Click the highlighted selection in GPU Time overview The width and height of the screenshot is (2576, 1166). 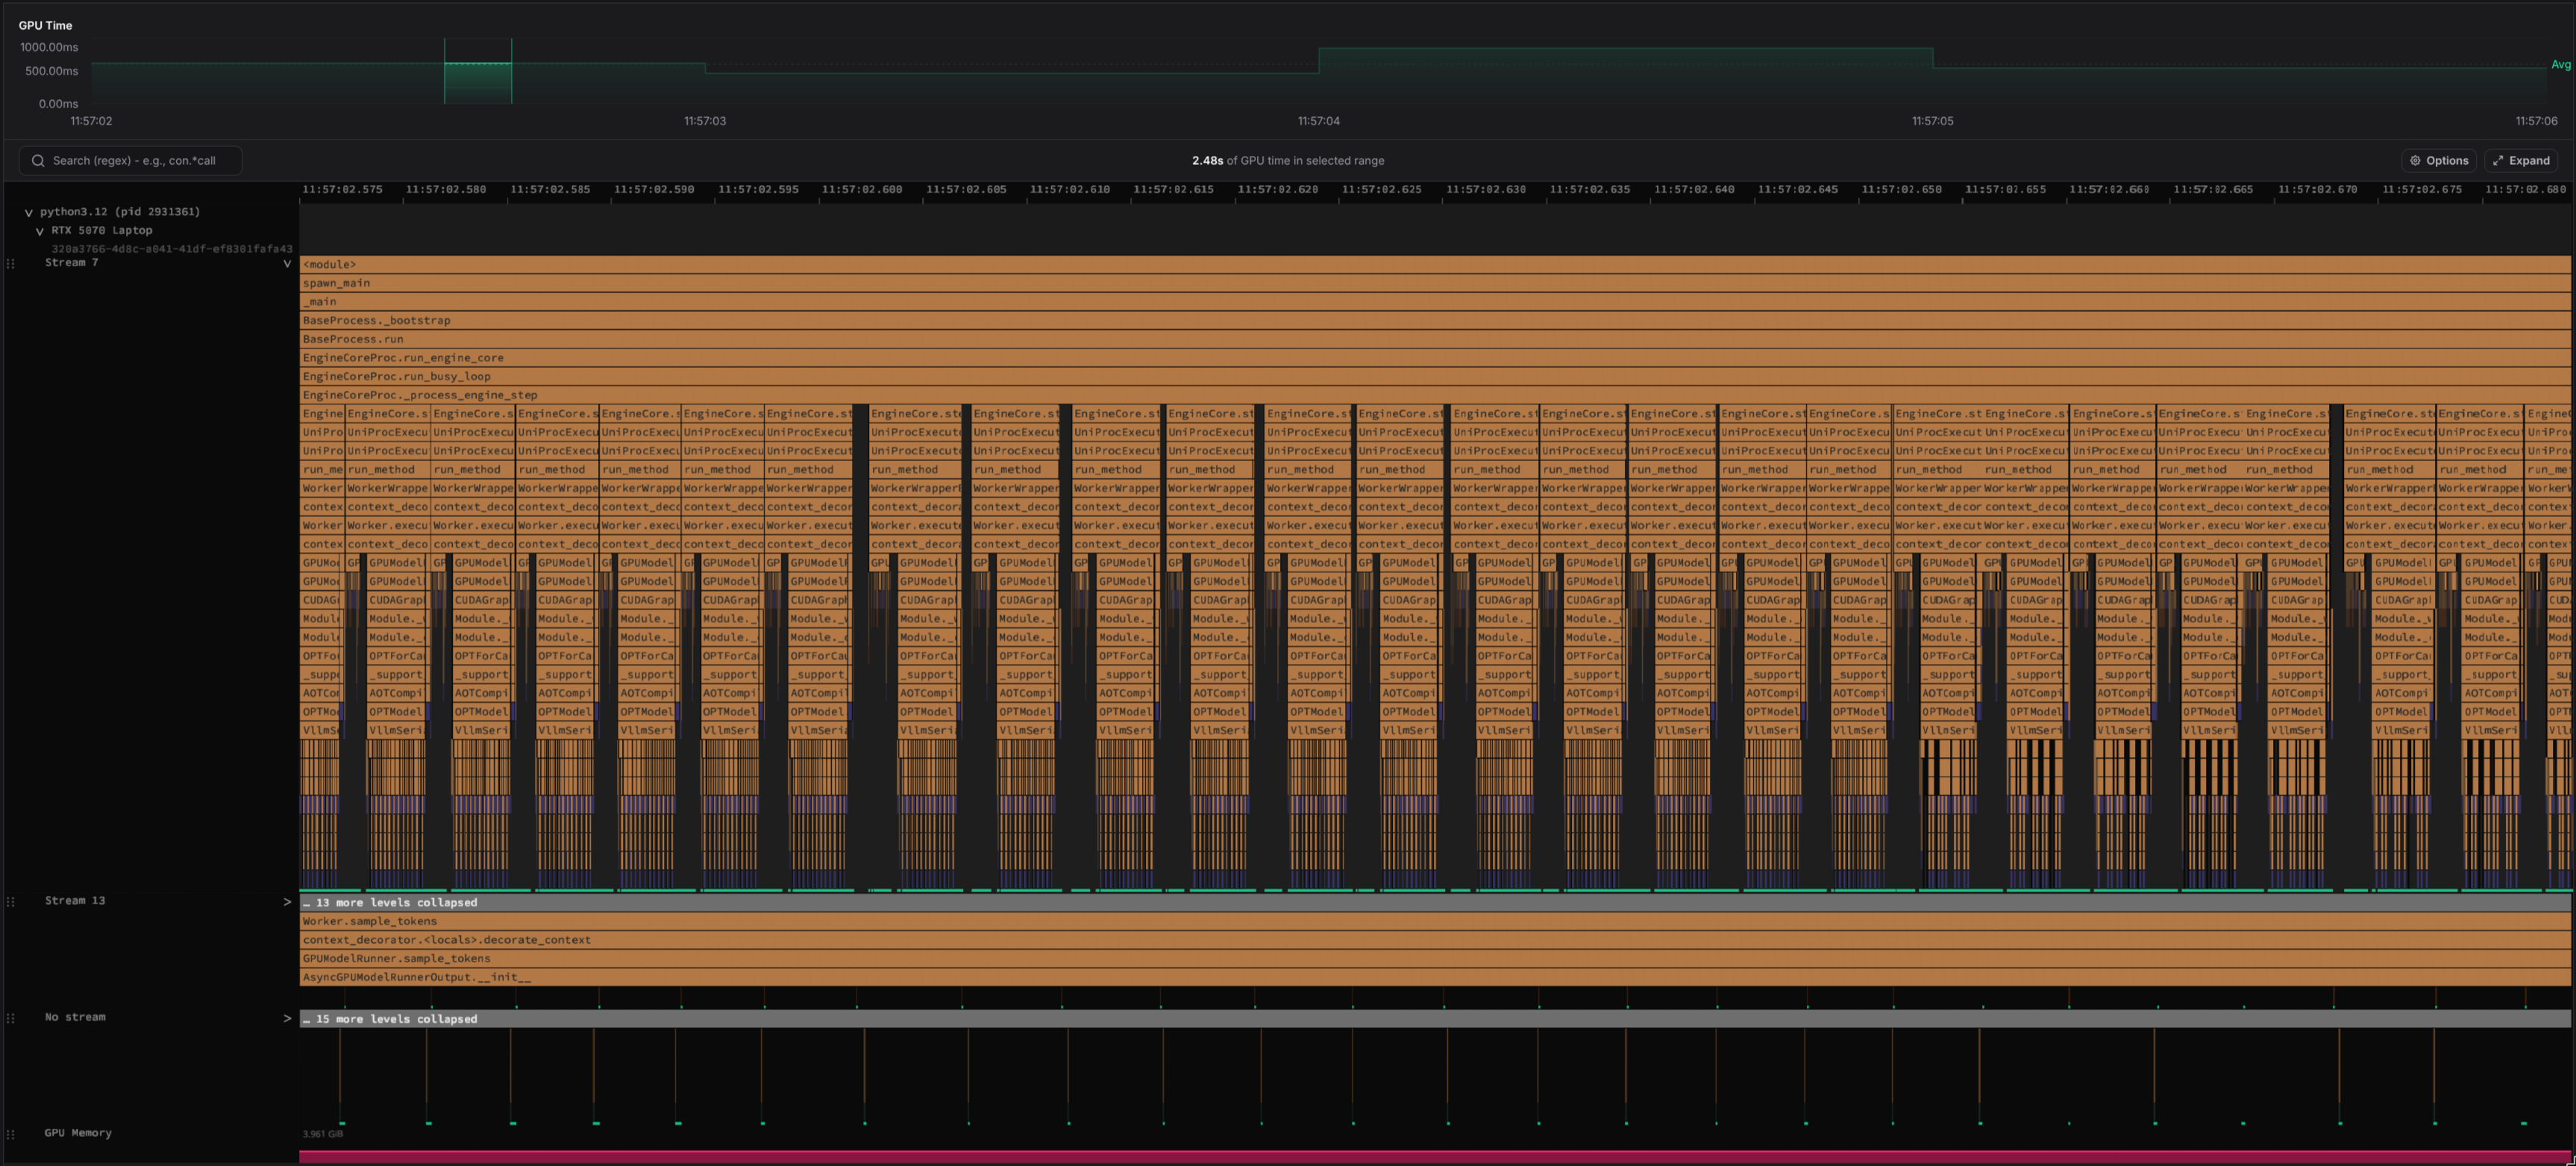(x=478, y=71)
